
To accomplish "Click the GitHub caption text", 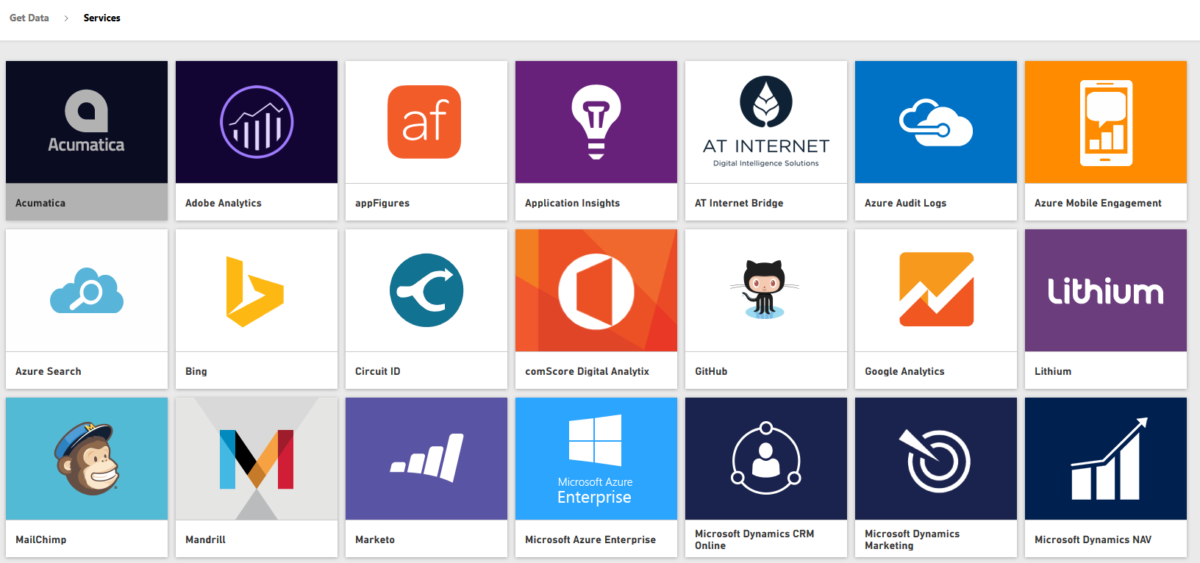I will pyautogui.click(x=711, y=371).
